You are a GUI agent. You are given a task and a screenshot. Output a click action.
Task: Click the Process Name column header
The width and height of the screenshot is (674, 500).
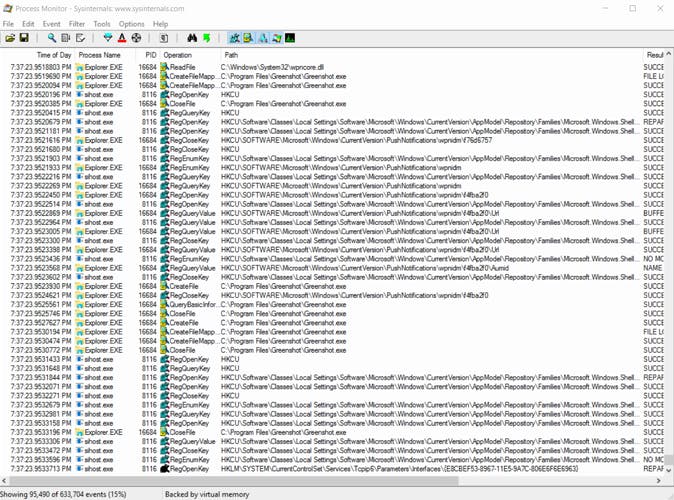coord(104,55)
